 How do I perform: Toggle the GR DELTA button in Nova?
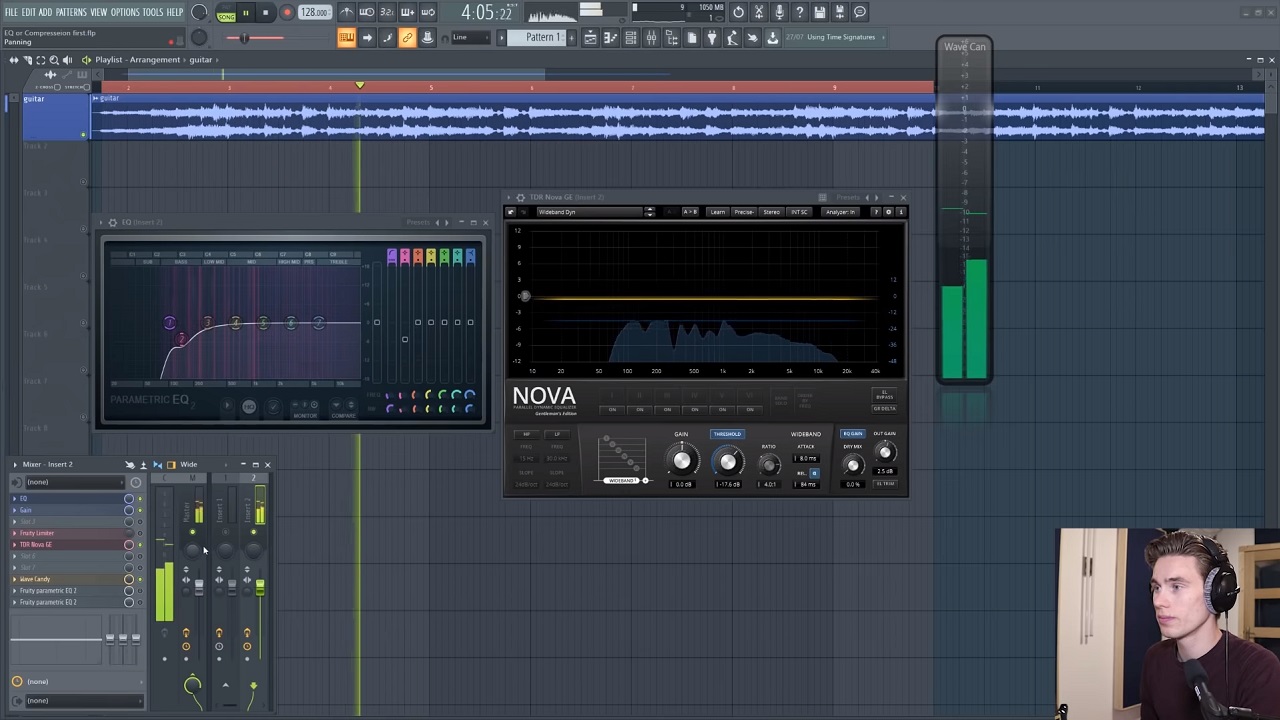(x=885, y=408)
